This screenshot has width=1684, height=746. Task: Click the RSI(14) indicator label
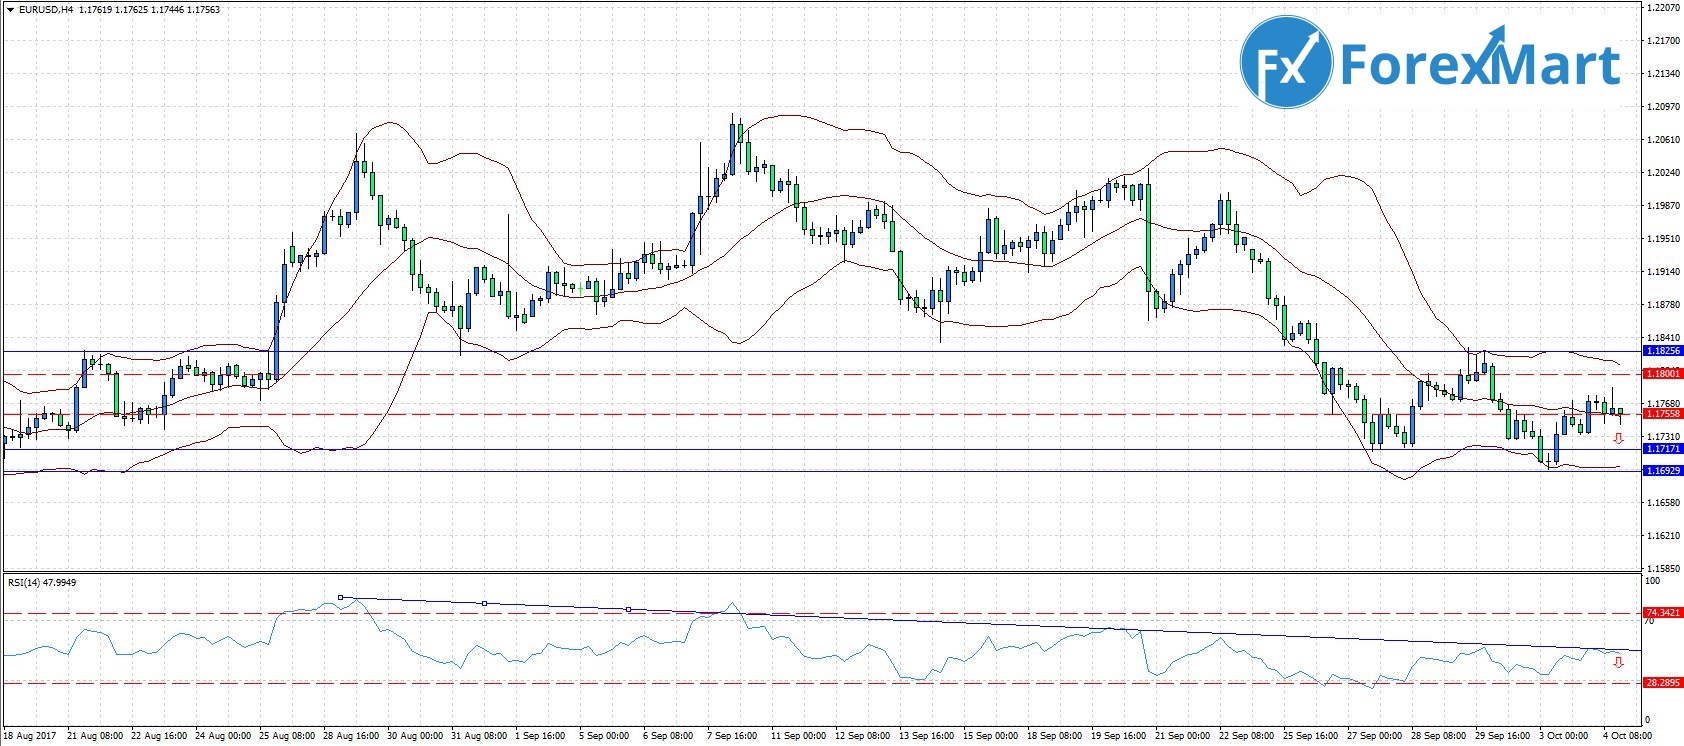(x=28, y=582)
